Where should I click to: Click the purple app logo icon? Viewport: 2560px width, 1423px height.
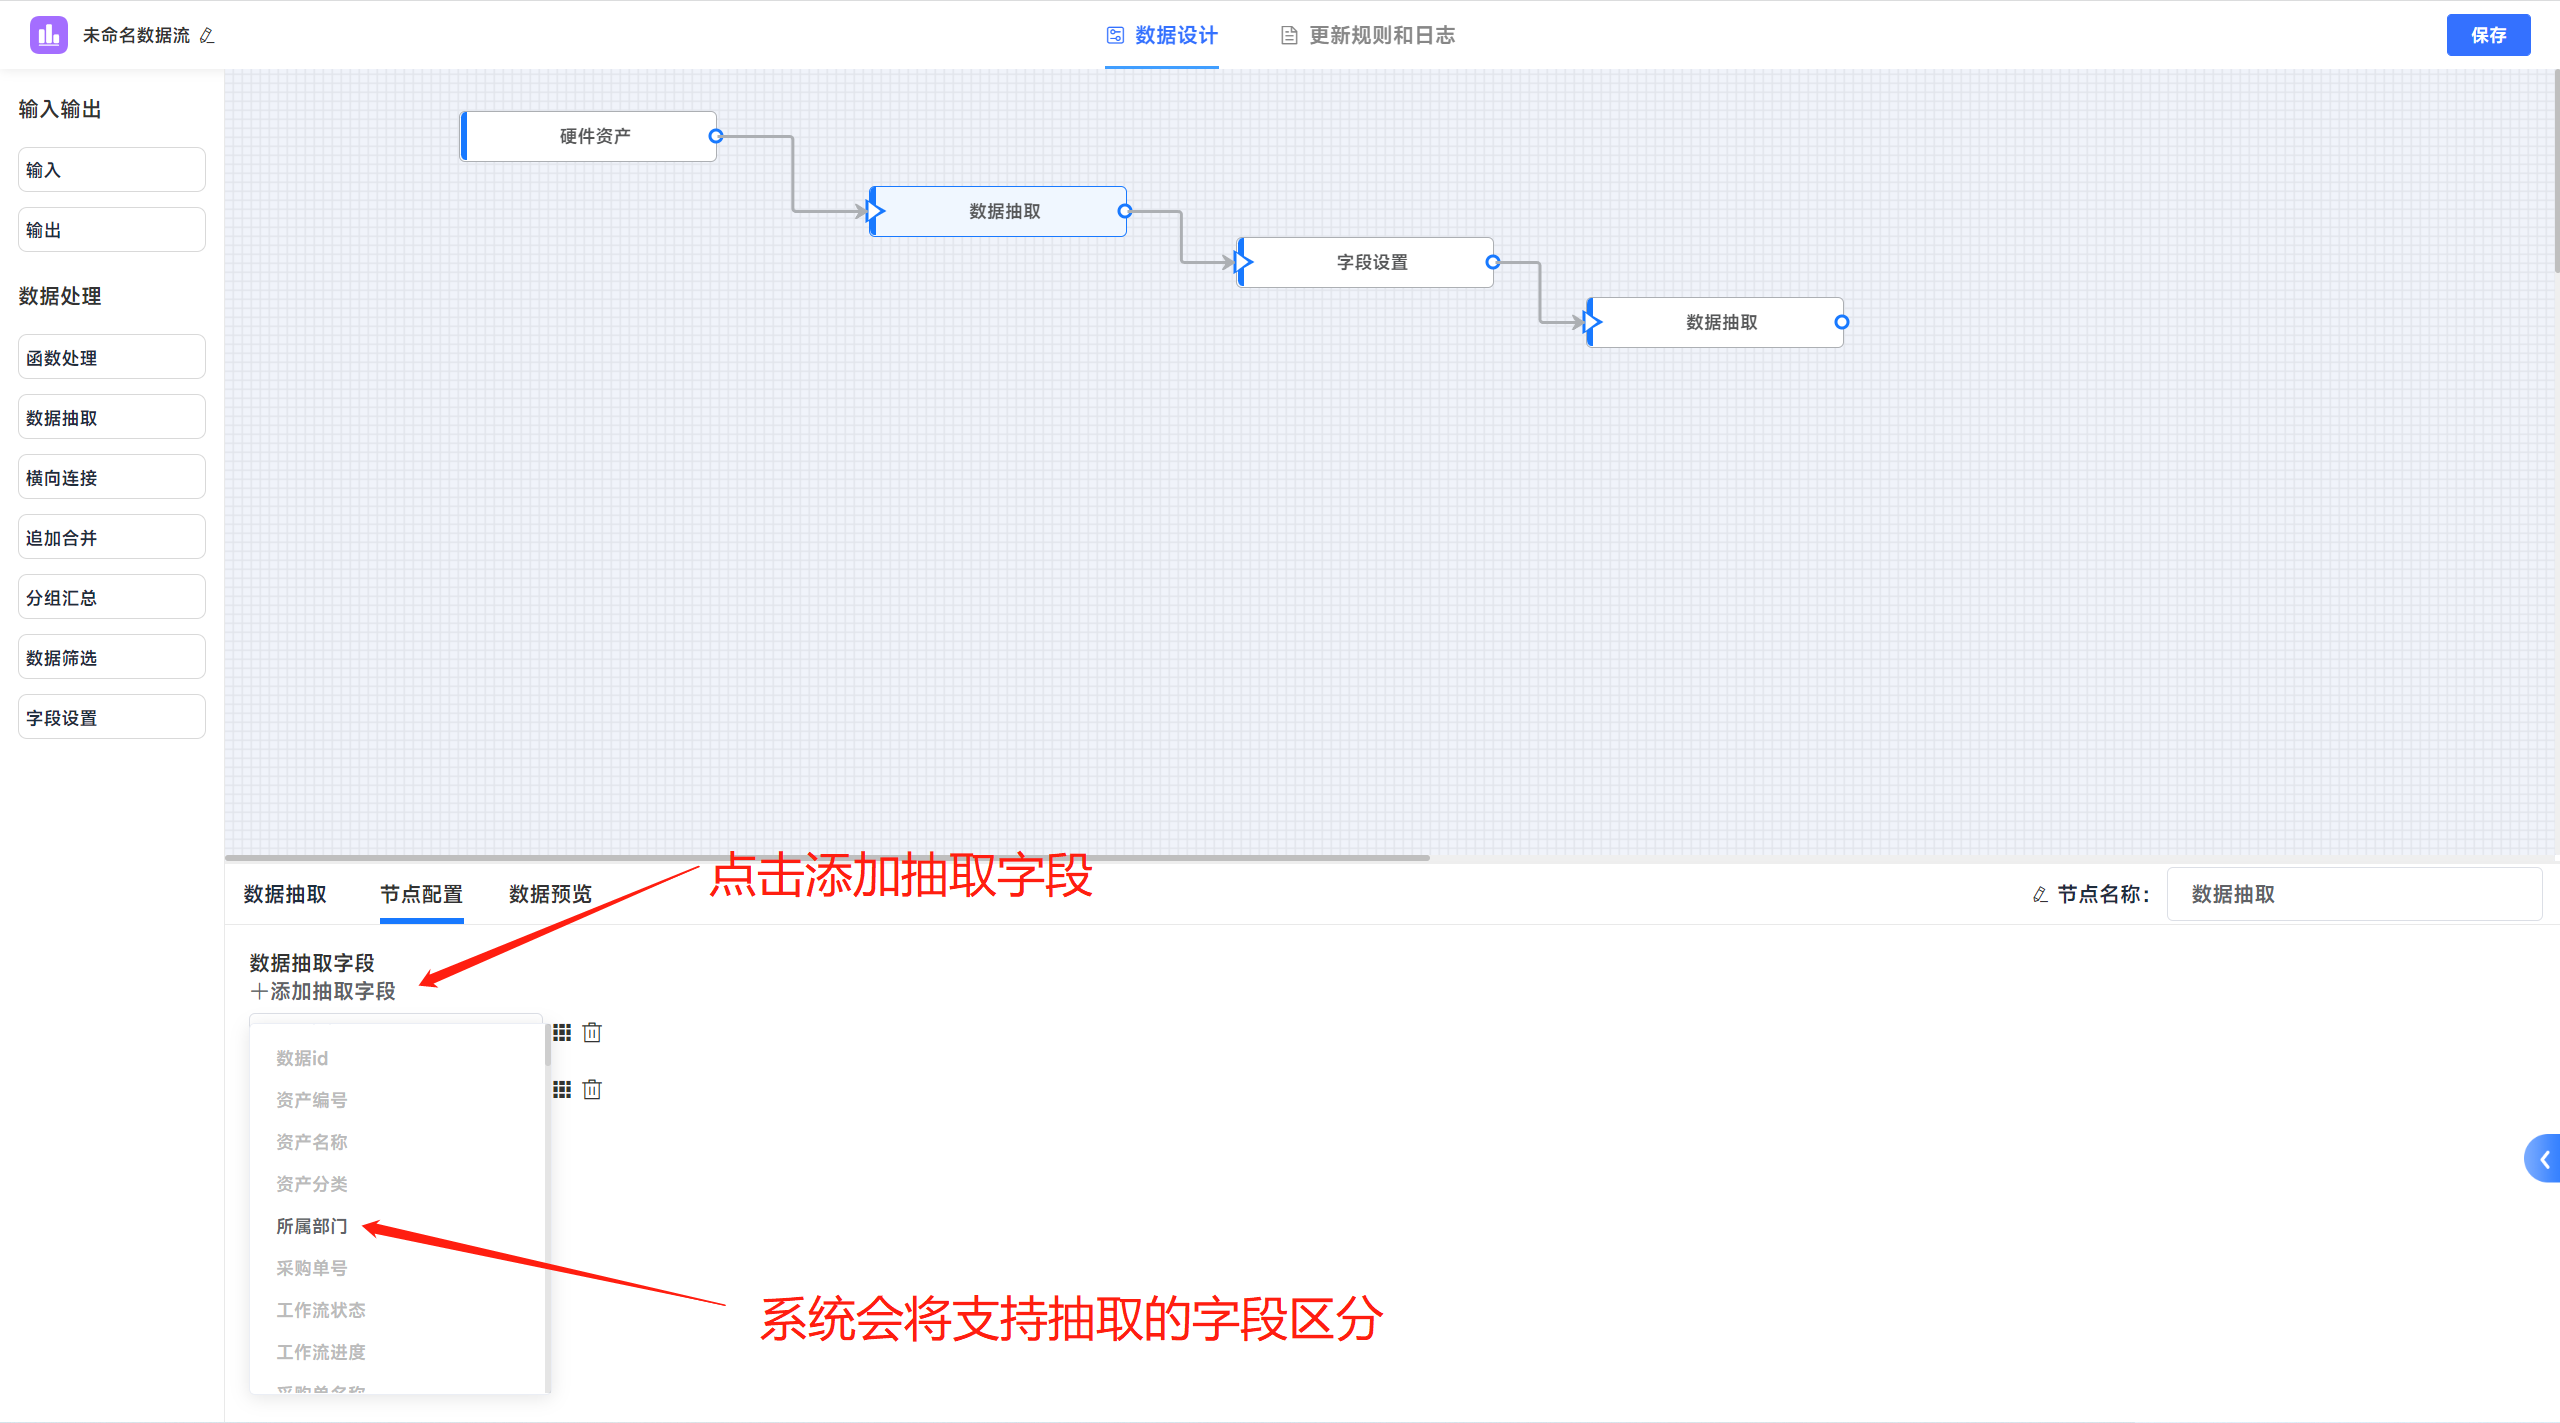(x=48, y=35)
